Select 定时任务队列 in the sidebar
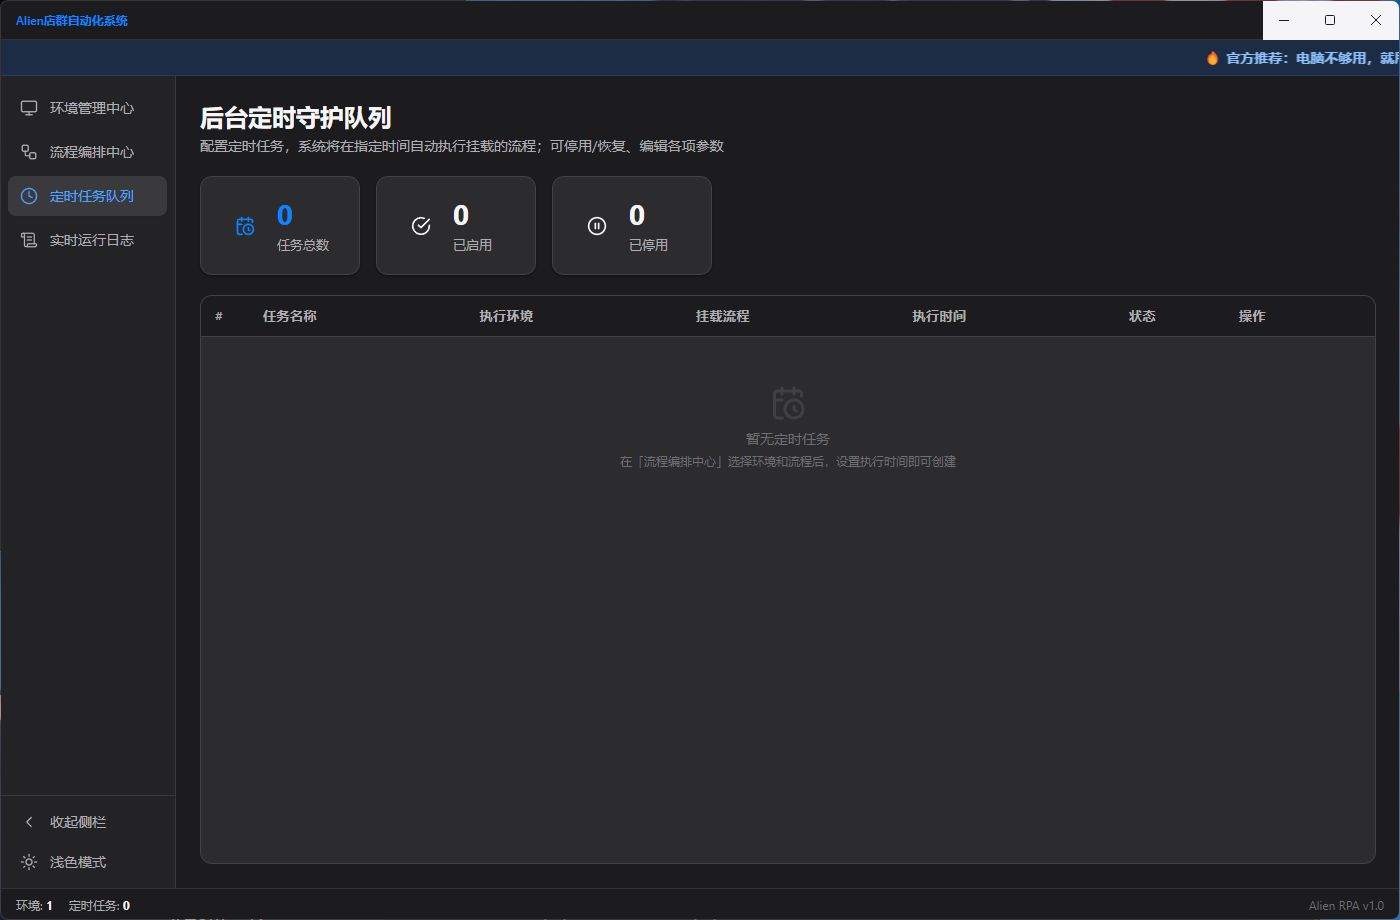 [x=87, y=196]
